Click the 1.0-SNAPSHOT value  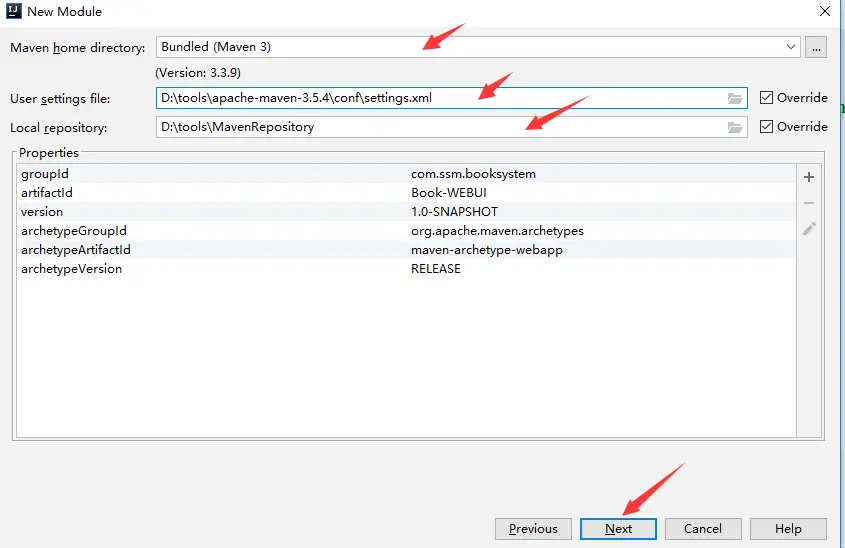[x=454, y=212]
